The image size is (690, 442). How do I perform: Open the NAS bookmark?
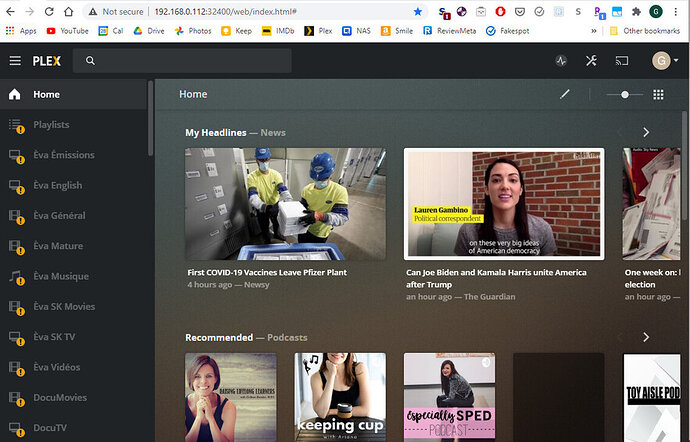(356, 31)
